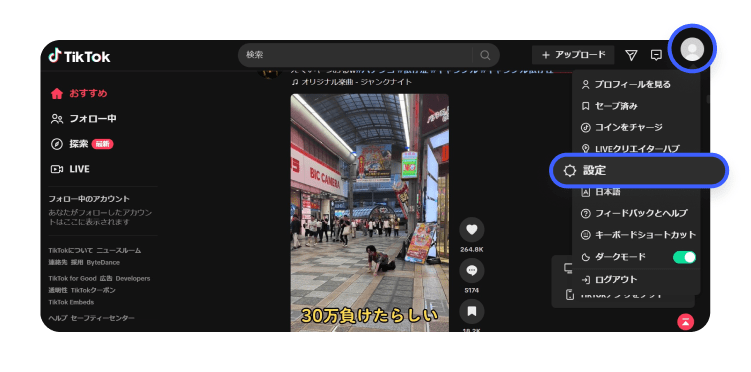This screenshot has height=372, width=751.
Task: Open おすすめ in sidebar
Action: click(x=80, y=93)
